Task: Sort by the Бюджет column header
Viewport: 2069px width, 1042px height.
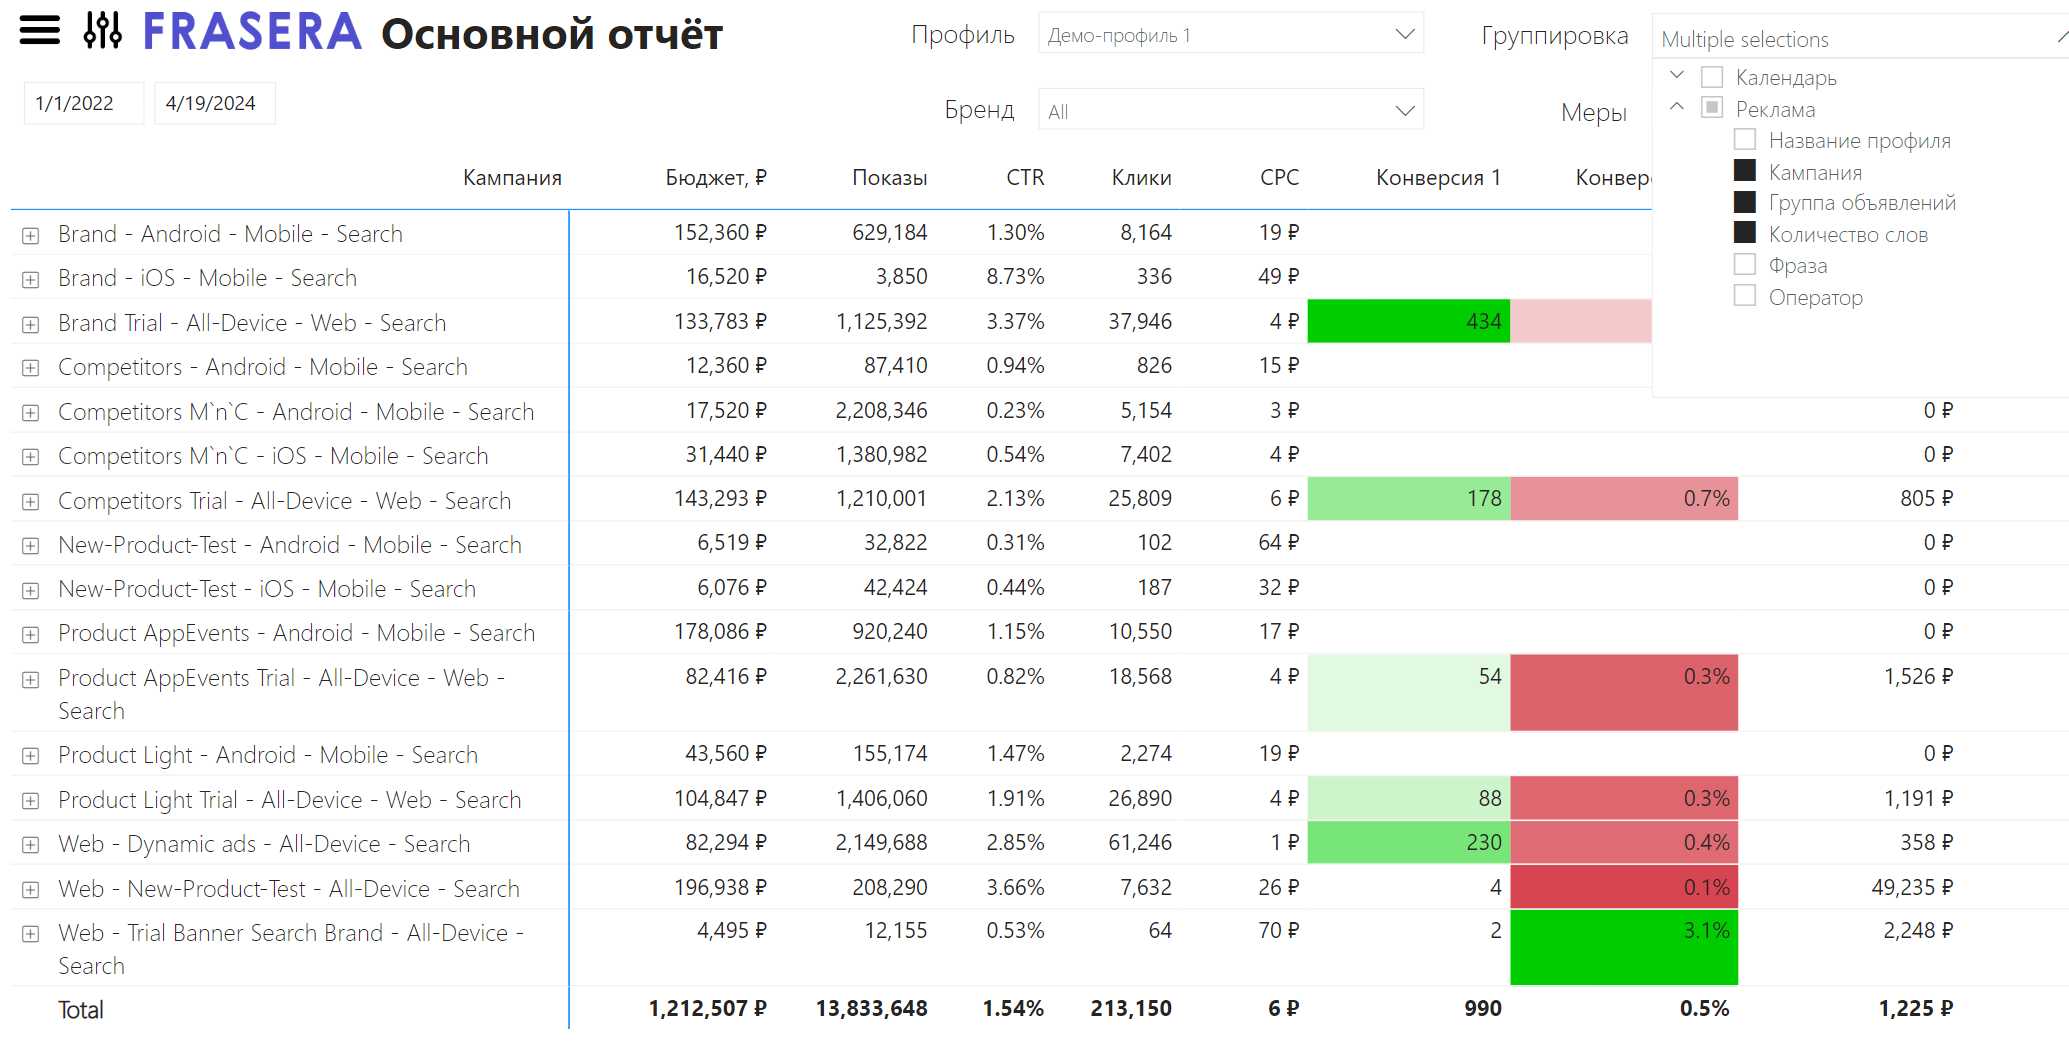Action: point(715,178)
